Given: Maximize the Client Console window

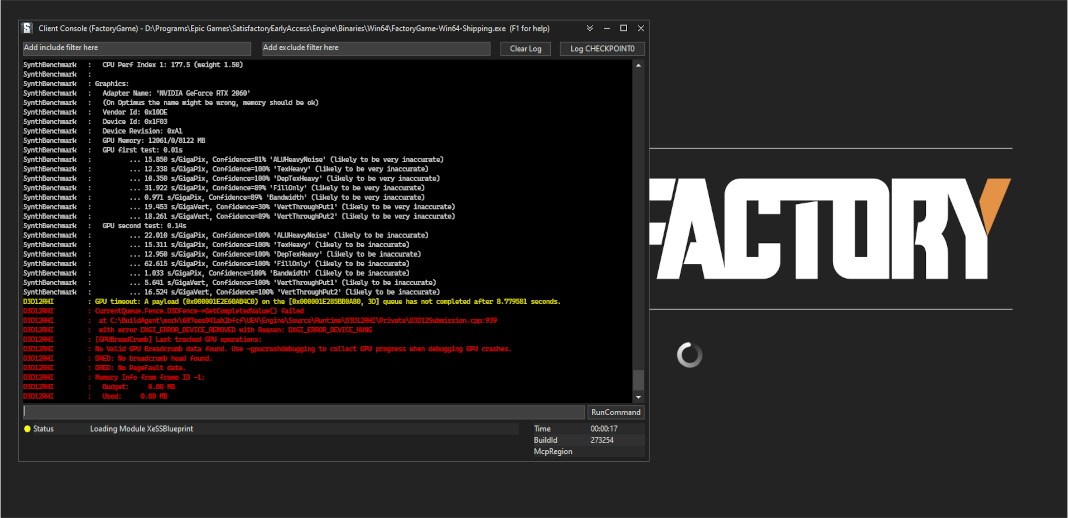Looking at the screenshot, I should [623, 29].
